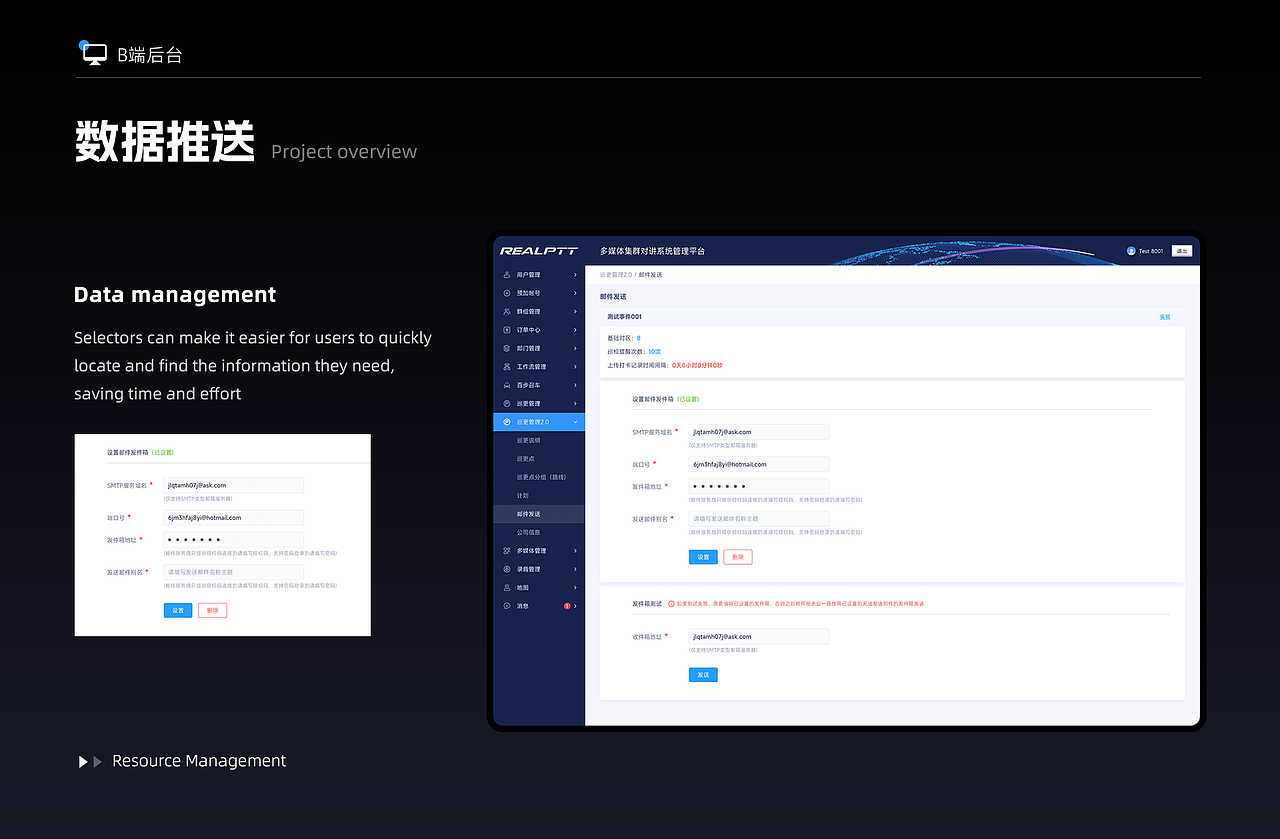Click the 发件箱地址 password field in dashboard
This screenshot has width=1280, height=839.
(759, 486)
